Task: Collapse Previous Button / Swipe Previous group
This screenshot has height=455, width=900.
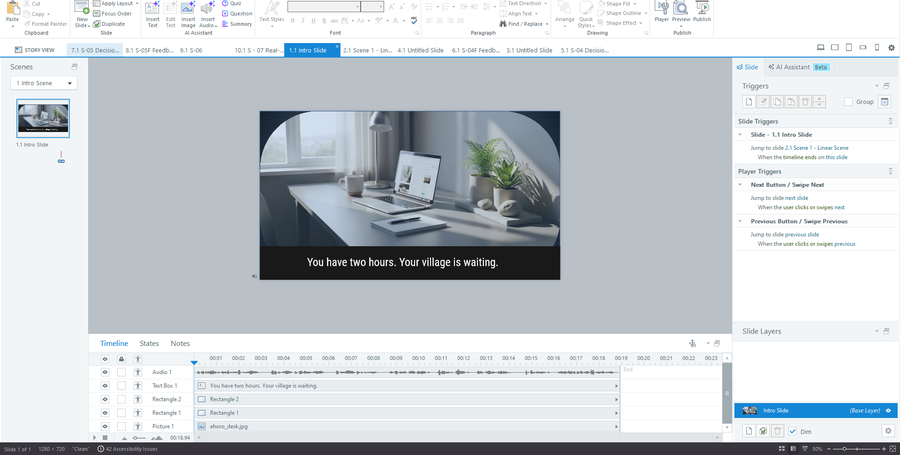Action: tap(740, 221)
